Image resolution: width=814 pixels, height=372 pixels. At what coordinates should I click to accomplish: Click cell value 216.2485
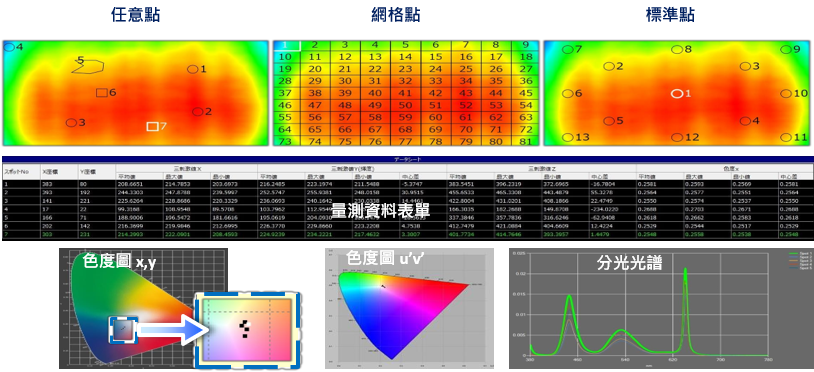(273, 184)
